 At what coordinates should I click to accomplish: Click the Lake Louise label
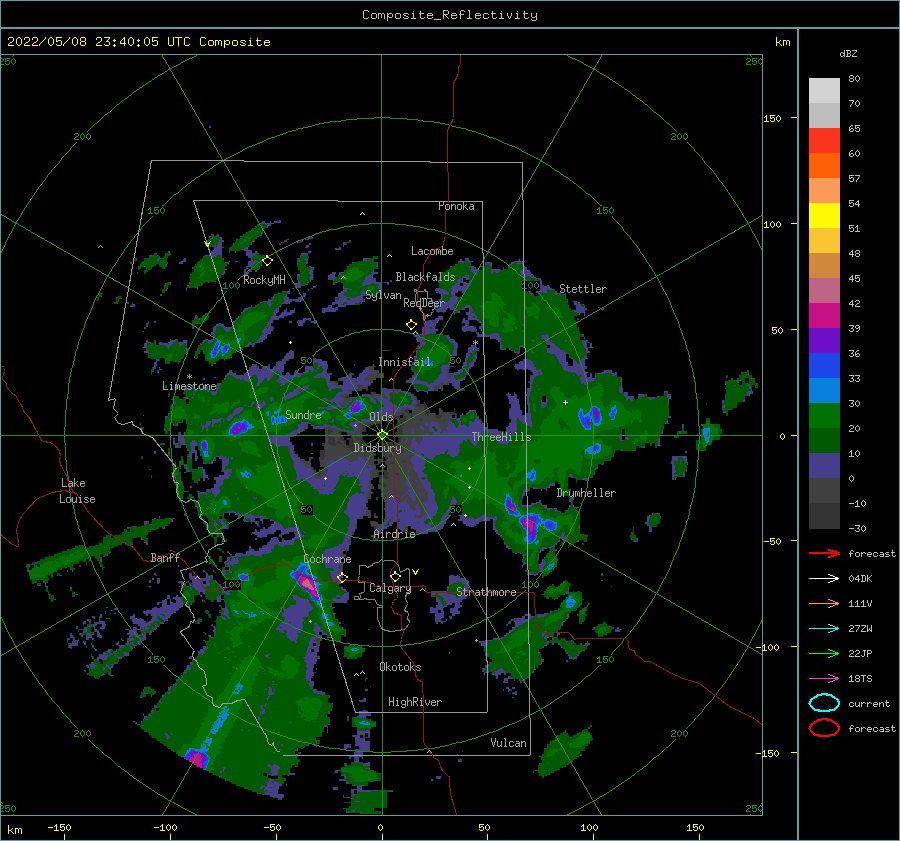click(x=77, y=491)
